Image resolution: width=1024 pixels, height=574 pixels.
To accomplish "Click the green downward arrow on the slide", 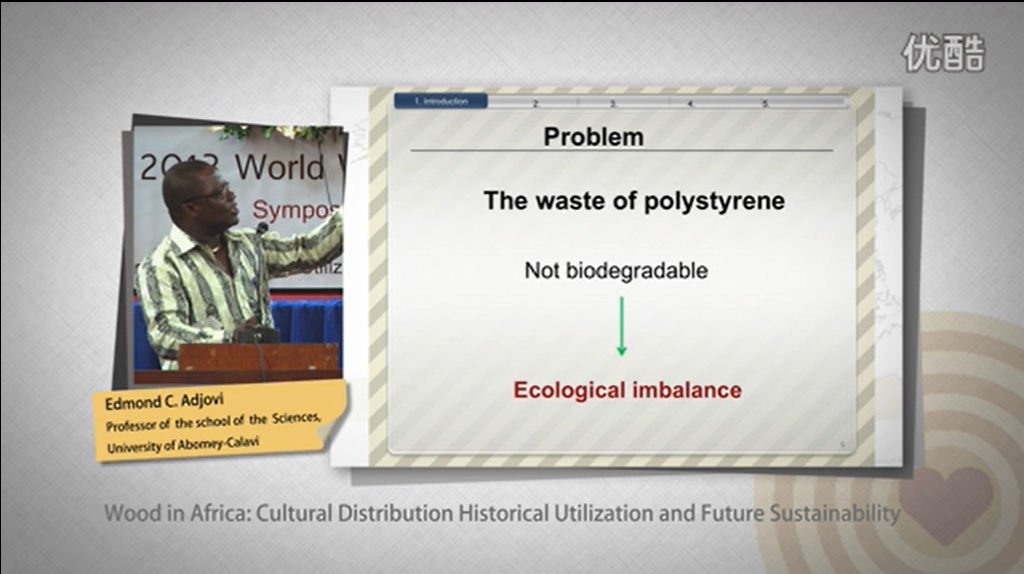I will pos(621,326).
